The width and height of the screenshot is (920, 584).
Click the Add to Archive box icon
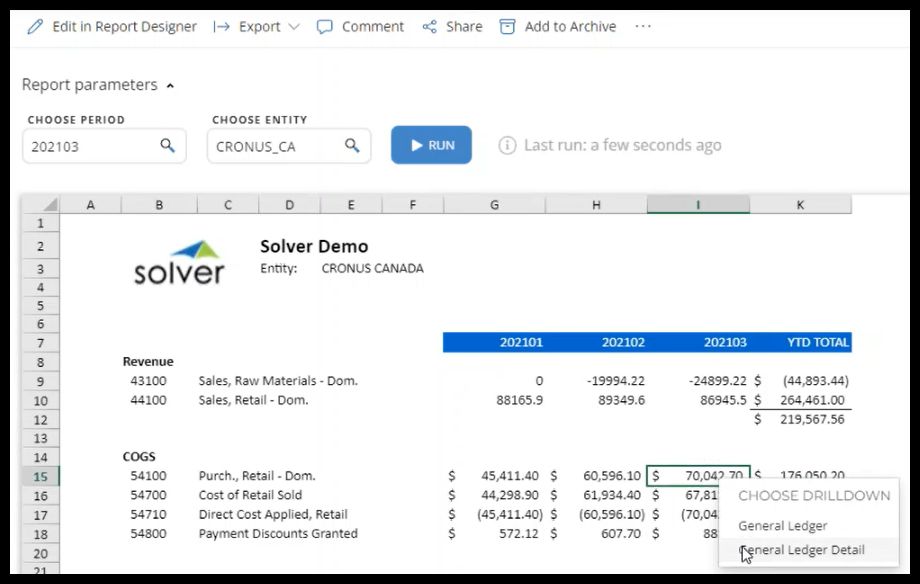pyautogui.click(x=508, y=27)
